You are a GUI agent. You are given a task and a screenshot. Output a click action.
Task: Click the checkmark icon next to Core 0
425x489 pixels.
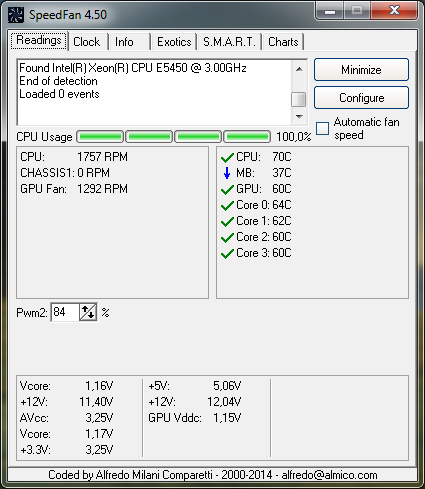[227, 205]
